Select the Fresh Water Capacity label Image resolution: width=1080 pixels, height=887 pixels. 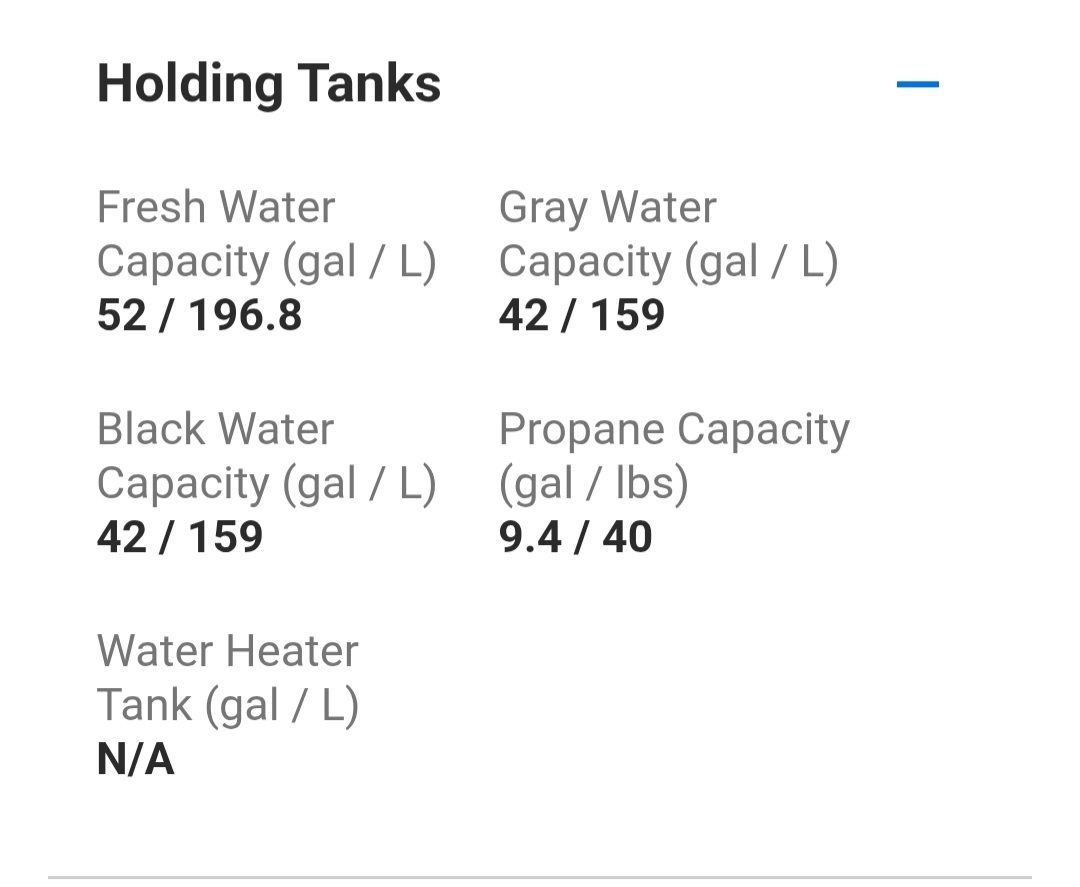pyautogui.click(x=266, y=234)
